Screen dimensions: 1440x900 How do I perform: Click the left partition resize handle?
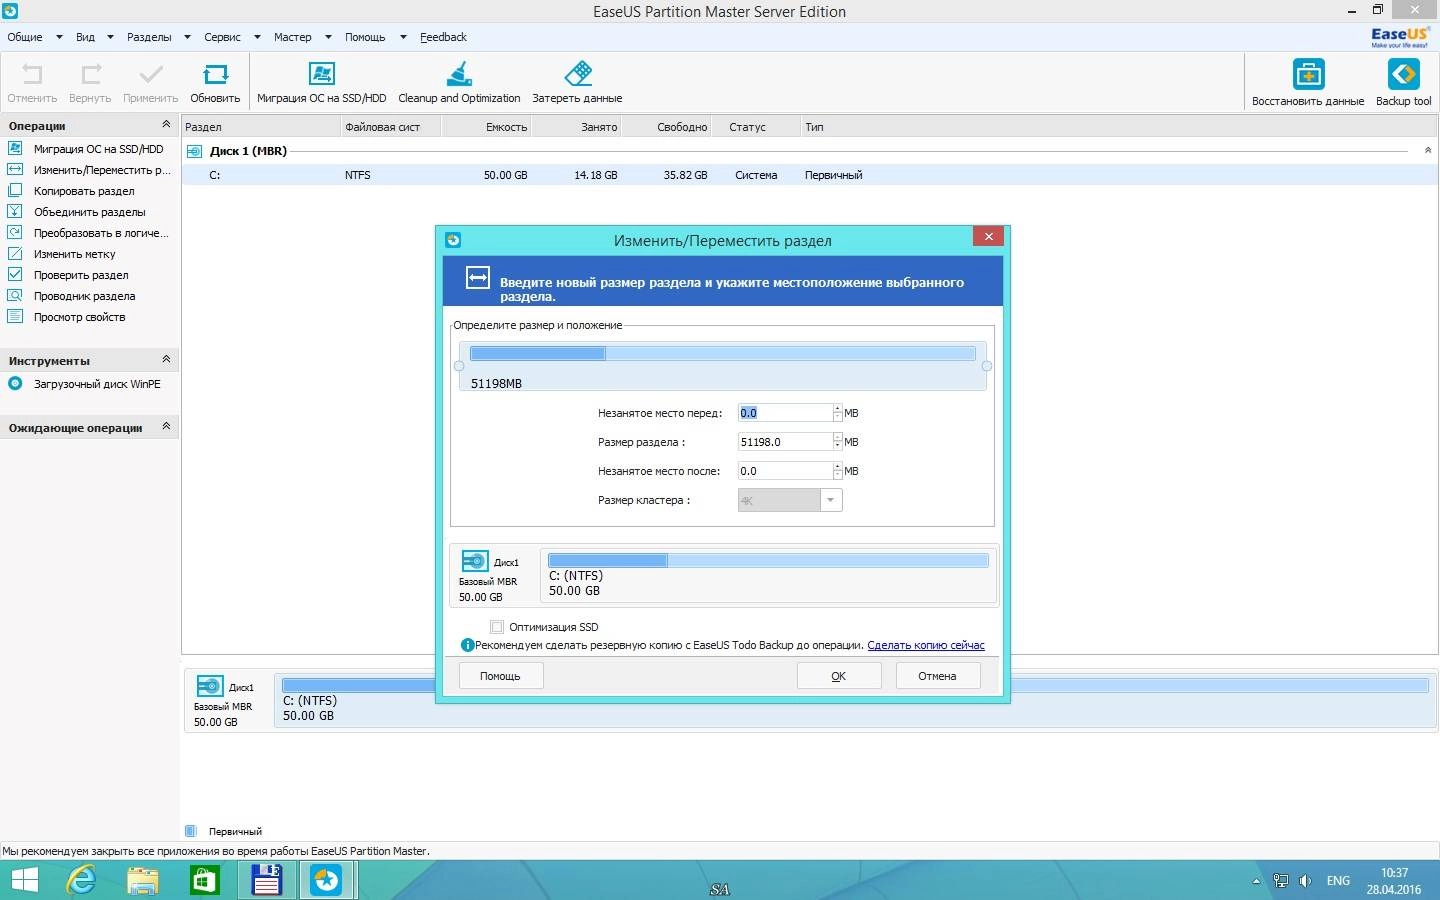click(459, 366)
